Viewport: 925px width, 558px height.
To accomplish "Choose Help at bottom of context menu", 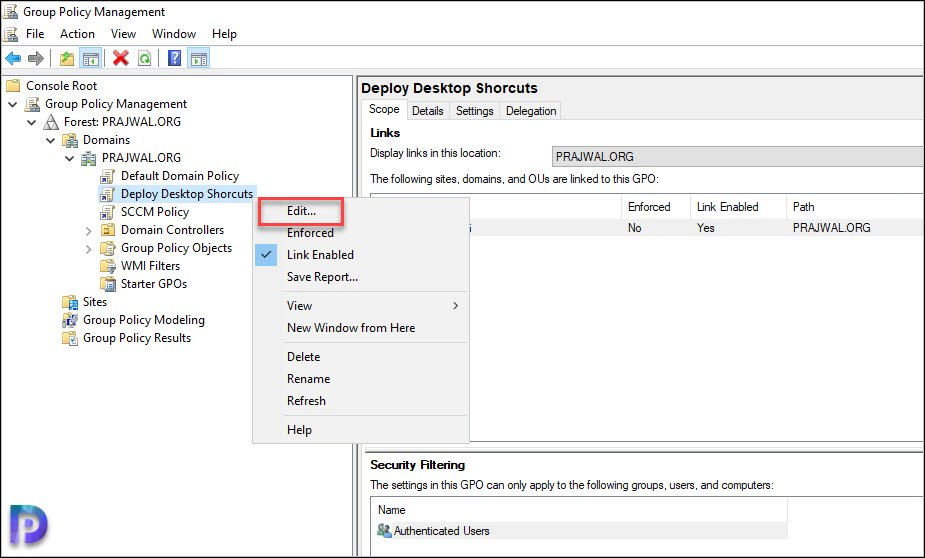I will [x=299, y=430].
